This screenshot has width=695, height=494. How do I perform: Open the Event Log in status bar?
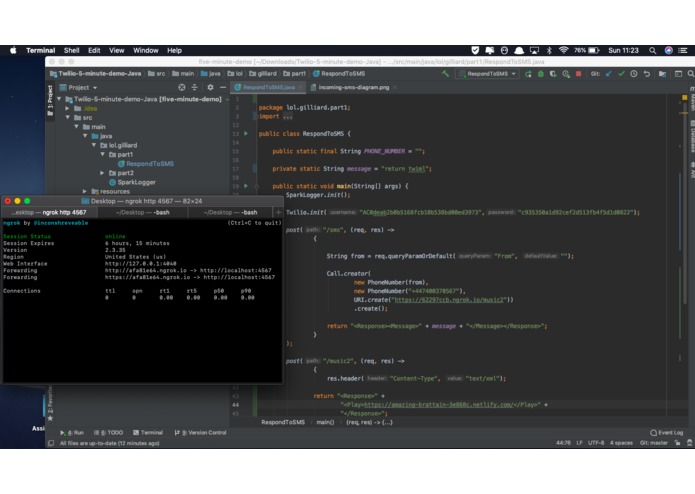click(667, 432)
